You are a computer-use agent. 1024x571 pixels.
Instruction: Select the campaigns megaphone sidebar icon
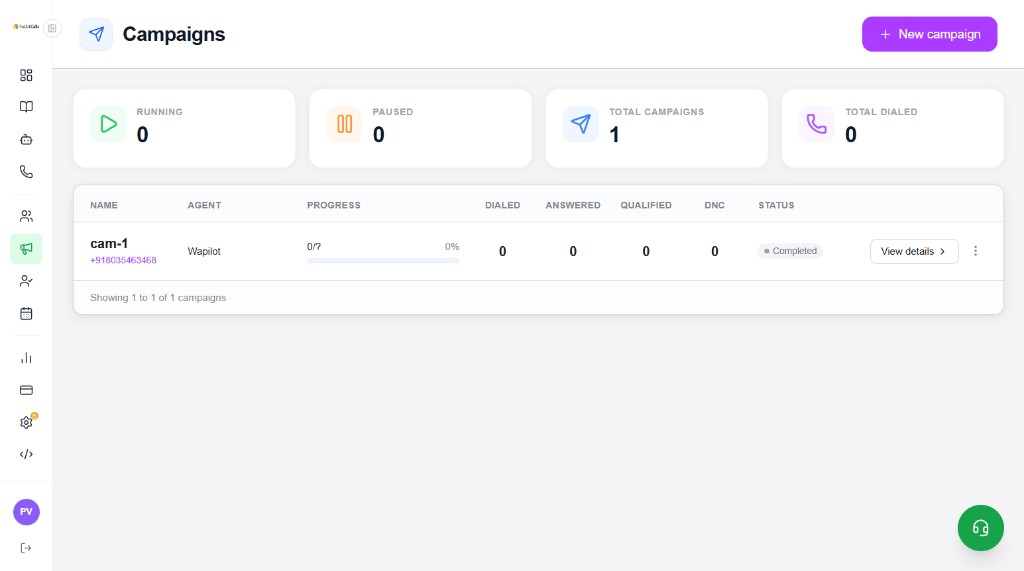point(26,249)
